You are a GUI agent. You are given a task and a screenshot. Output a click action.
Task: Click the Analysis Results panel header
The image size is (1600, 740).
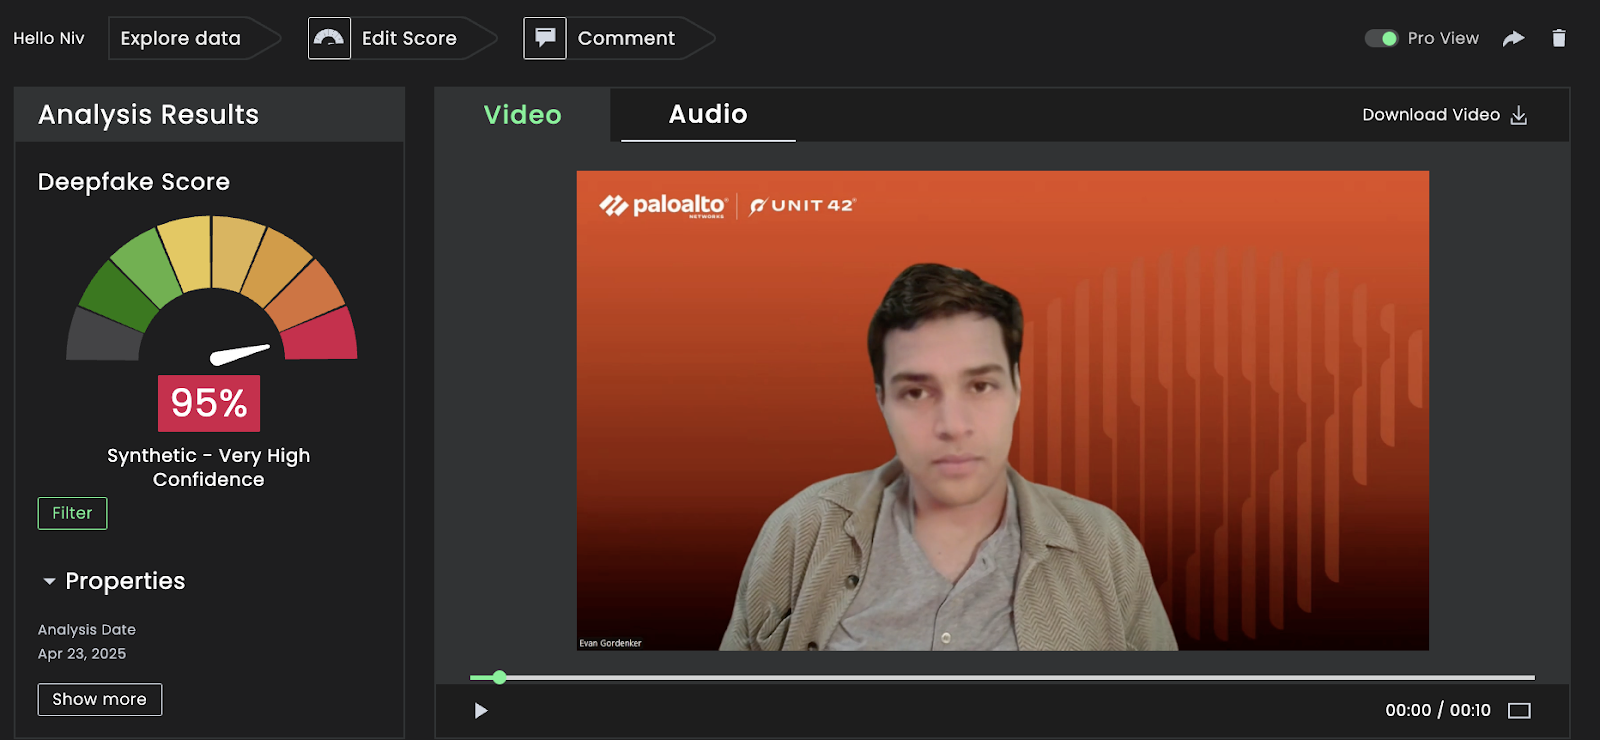tap(210, 114)
